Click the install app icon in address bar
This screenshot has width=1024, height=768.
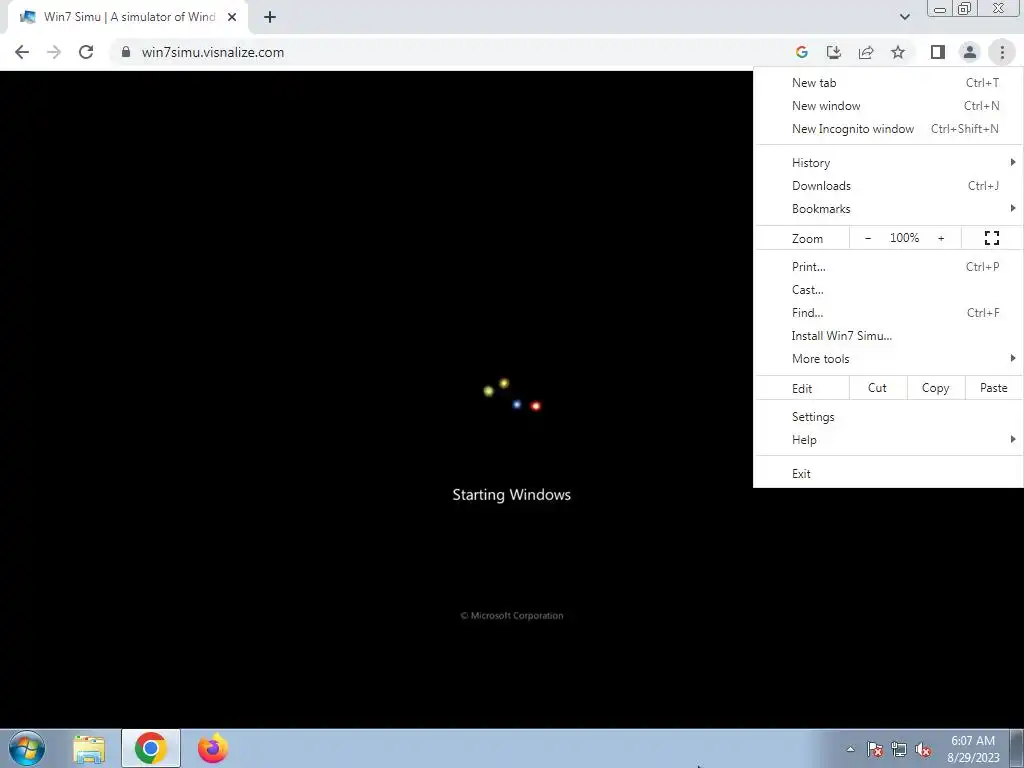point(834,52)
